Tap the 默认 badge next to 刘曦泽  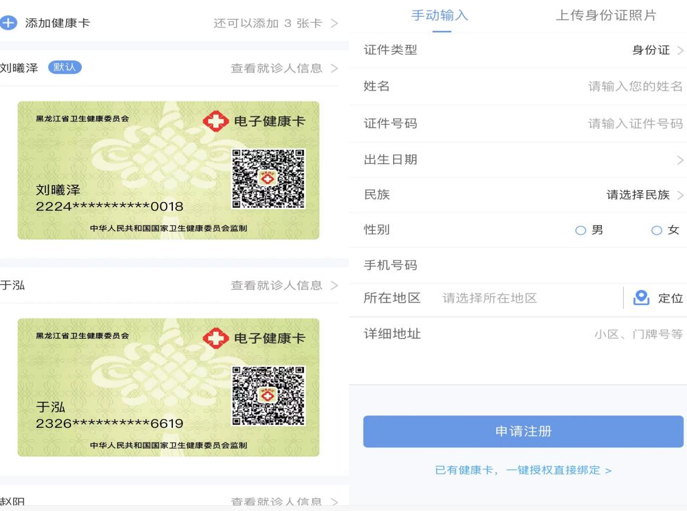coord(65,67)
